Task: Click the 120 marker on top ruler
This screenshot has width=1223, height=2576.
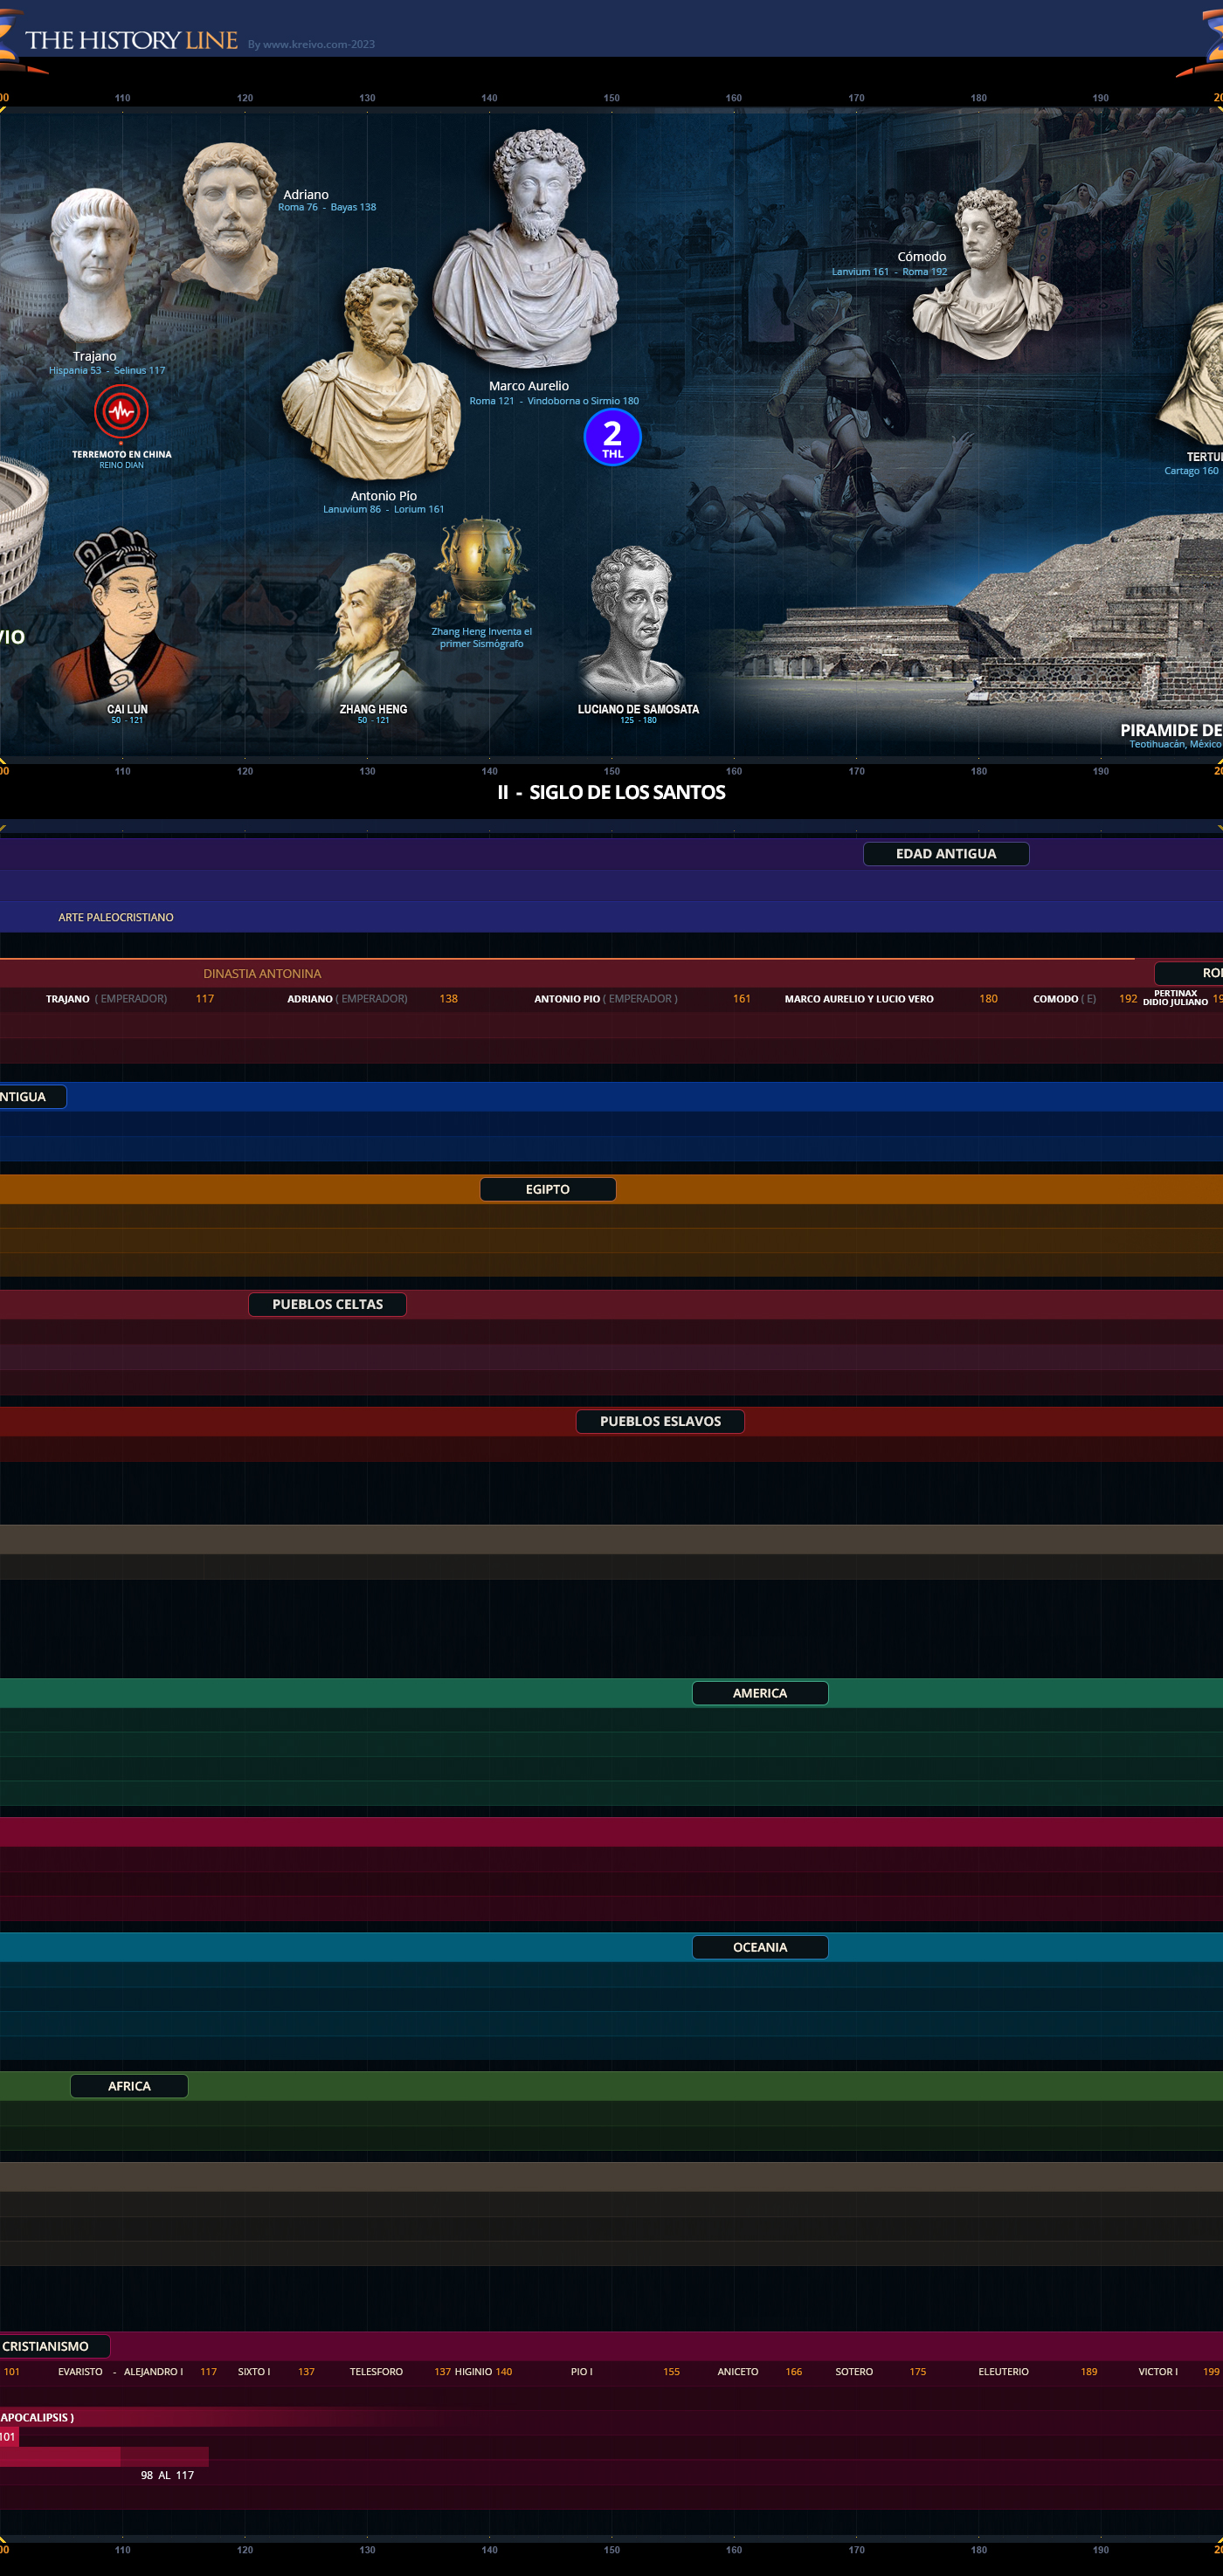Action: (x=245, y=98)
